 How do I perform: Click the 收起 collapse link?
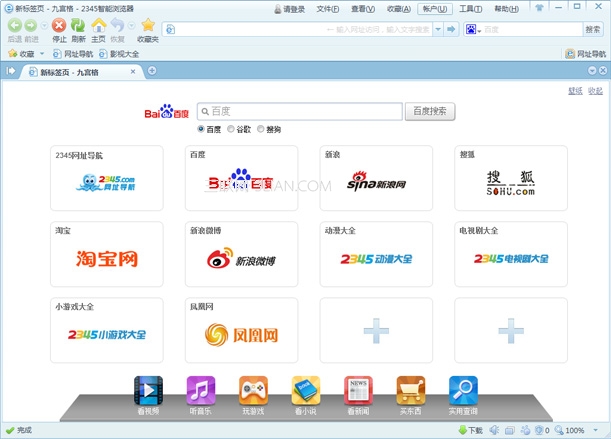(x=595, y=91)
